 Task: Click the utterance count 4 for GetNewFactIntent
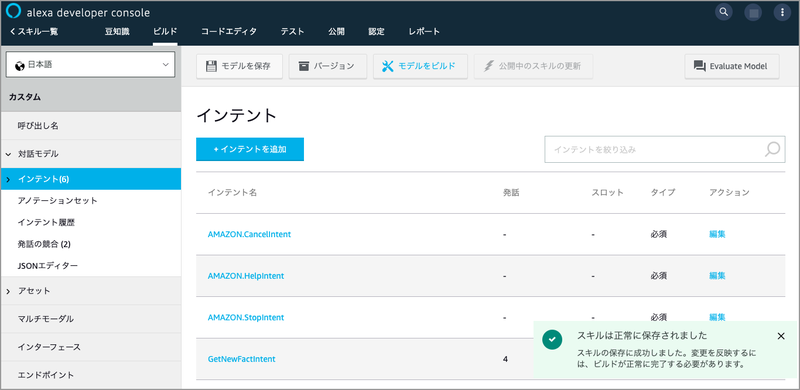[x=505, y=359]
